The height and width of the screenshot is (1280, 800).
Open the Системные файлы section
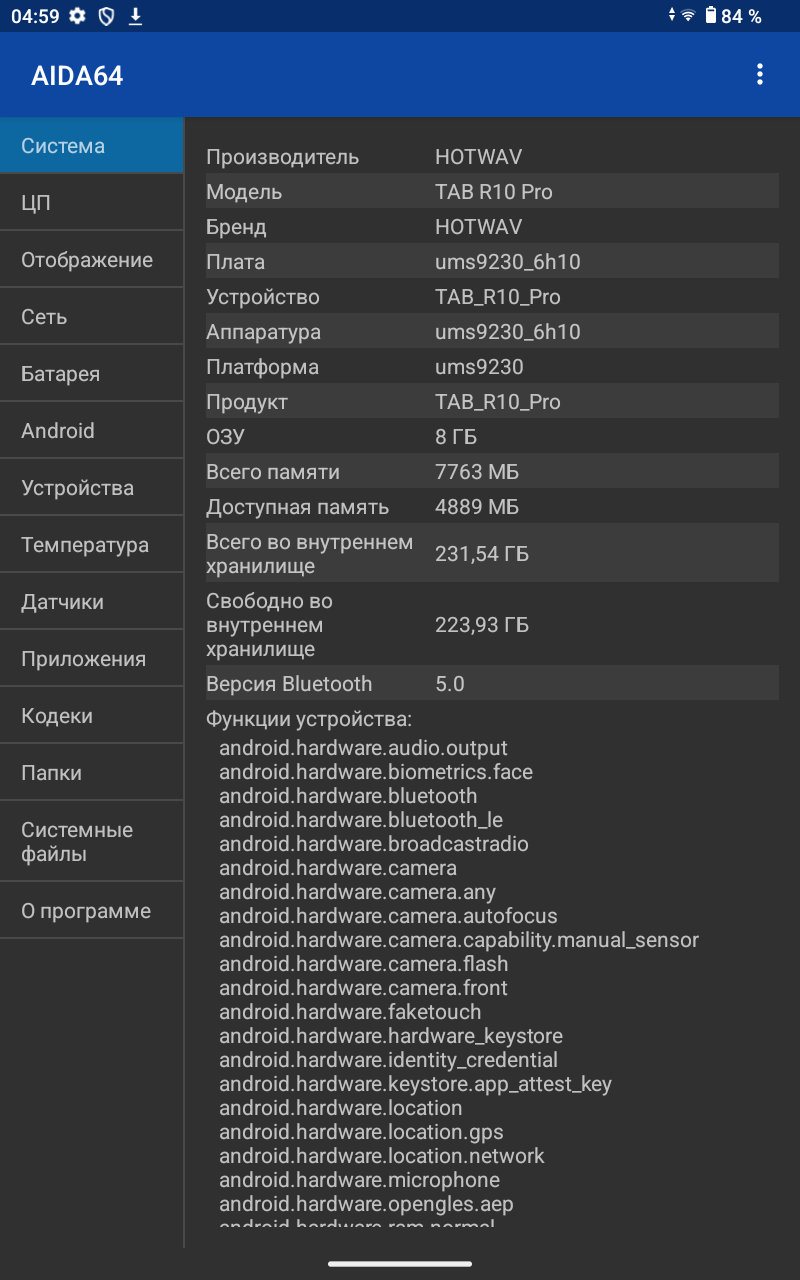point(91,842)
